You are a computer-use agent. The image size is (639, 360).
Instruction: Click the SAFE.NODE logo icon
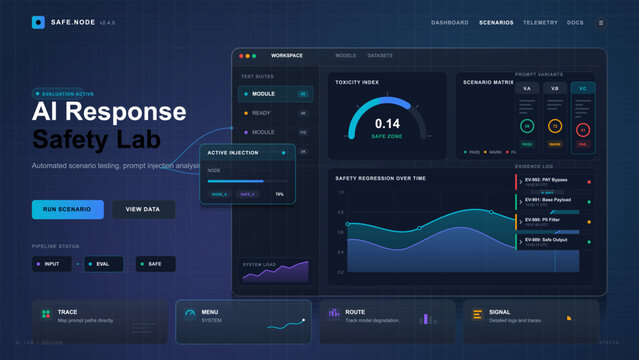(38, 22)
